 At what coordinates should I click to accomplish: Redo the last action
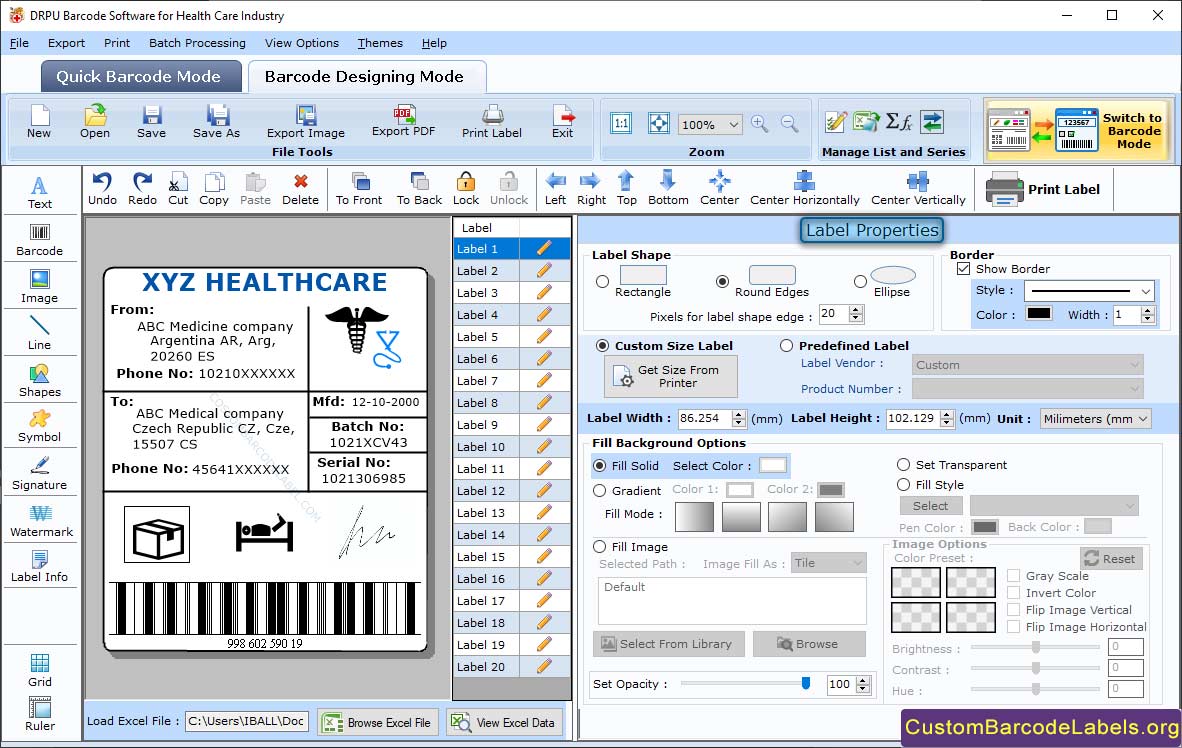[142, 189]
